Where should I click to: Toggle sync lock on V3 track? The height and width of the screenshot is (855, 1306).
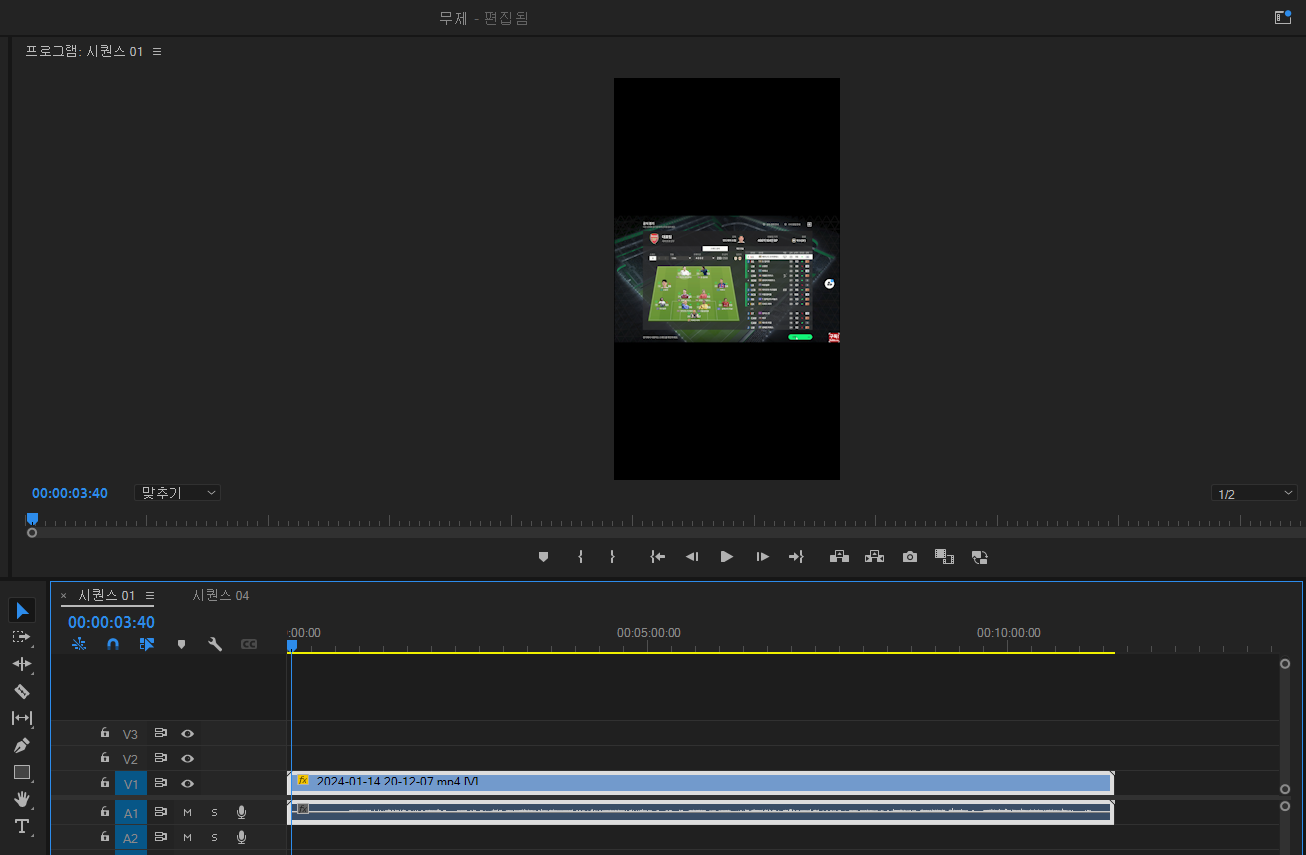coord(160,733)
